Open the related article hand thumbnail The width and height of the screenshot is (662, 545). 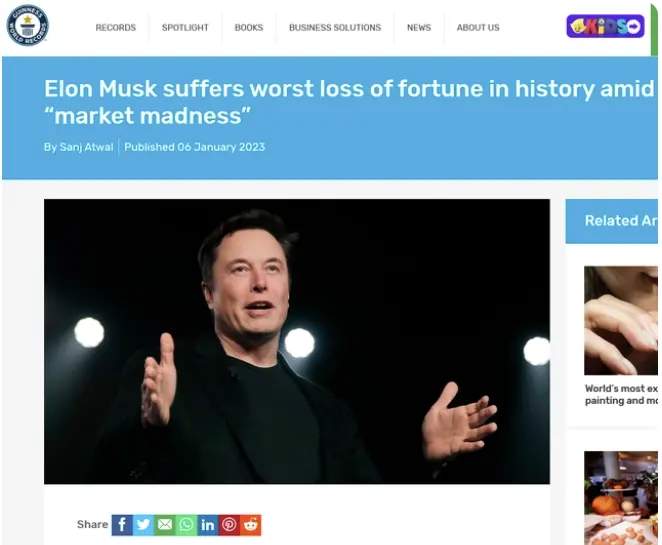[x=621, y=320]
